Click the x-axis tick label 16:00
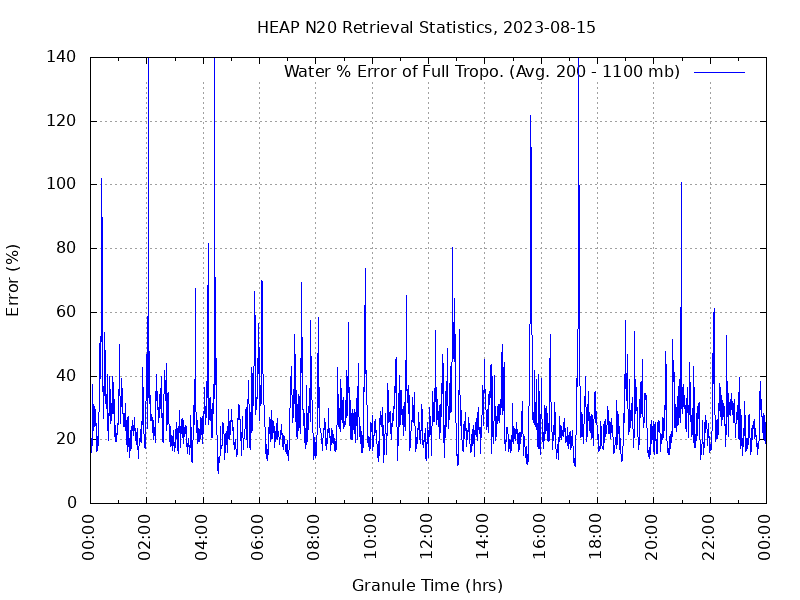800x600 pixels. pos(539,537)
